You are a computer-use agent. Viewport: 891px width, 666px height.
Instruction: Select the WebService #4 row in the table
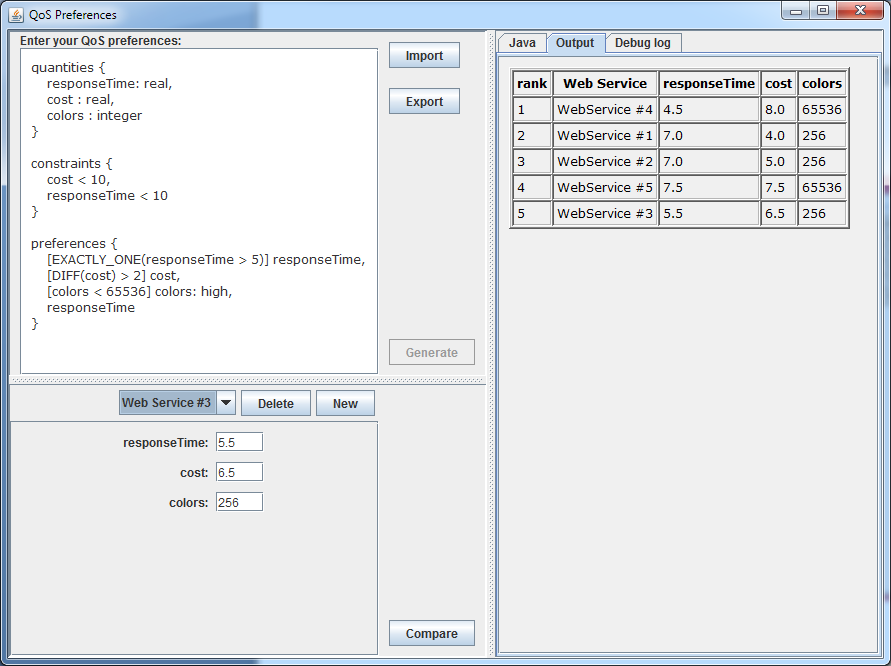(605, 109)
